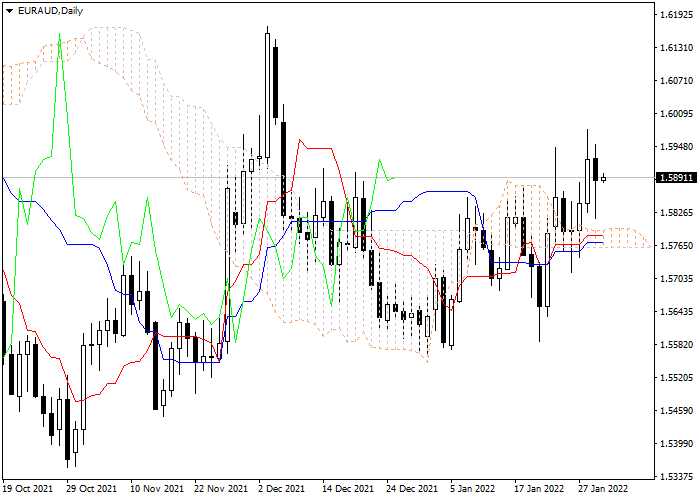Viewport: 700px width, 500px height.
Task: Click the 1.55205 price axis label
Action: tap(676, 378)
